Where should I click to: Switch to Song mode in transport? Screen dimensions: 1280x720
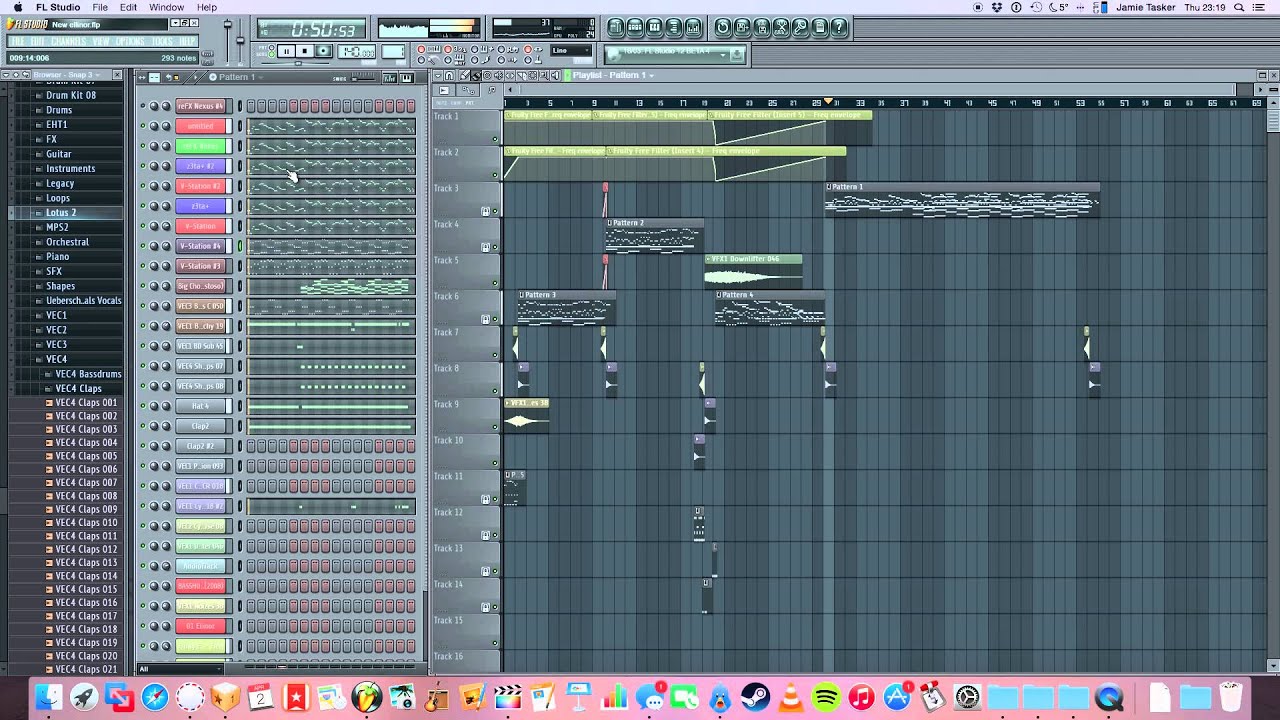click(271, 54)
